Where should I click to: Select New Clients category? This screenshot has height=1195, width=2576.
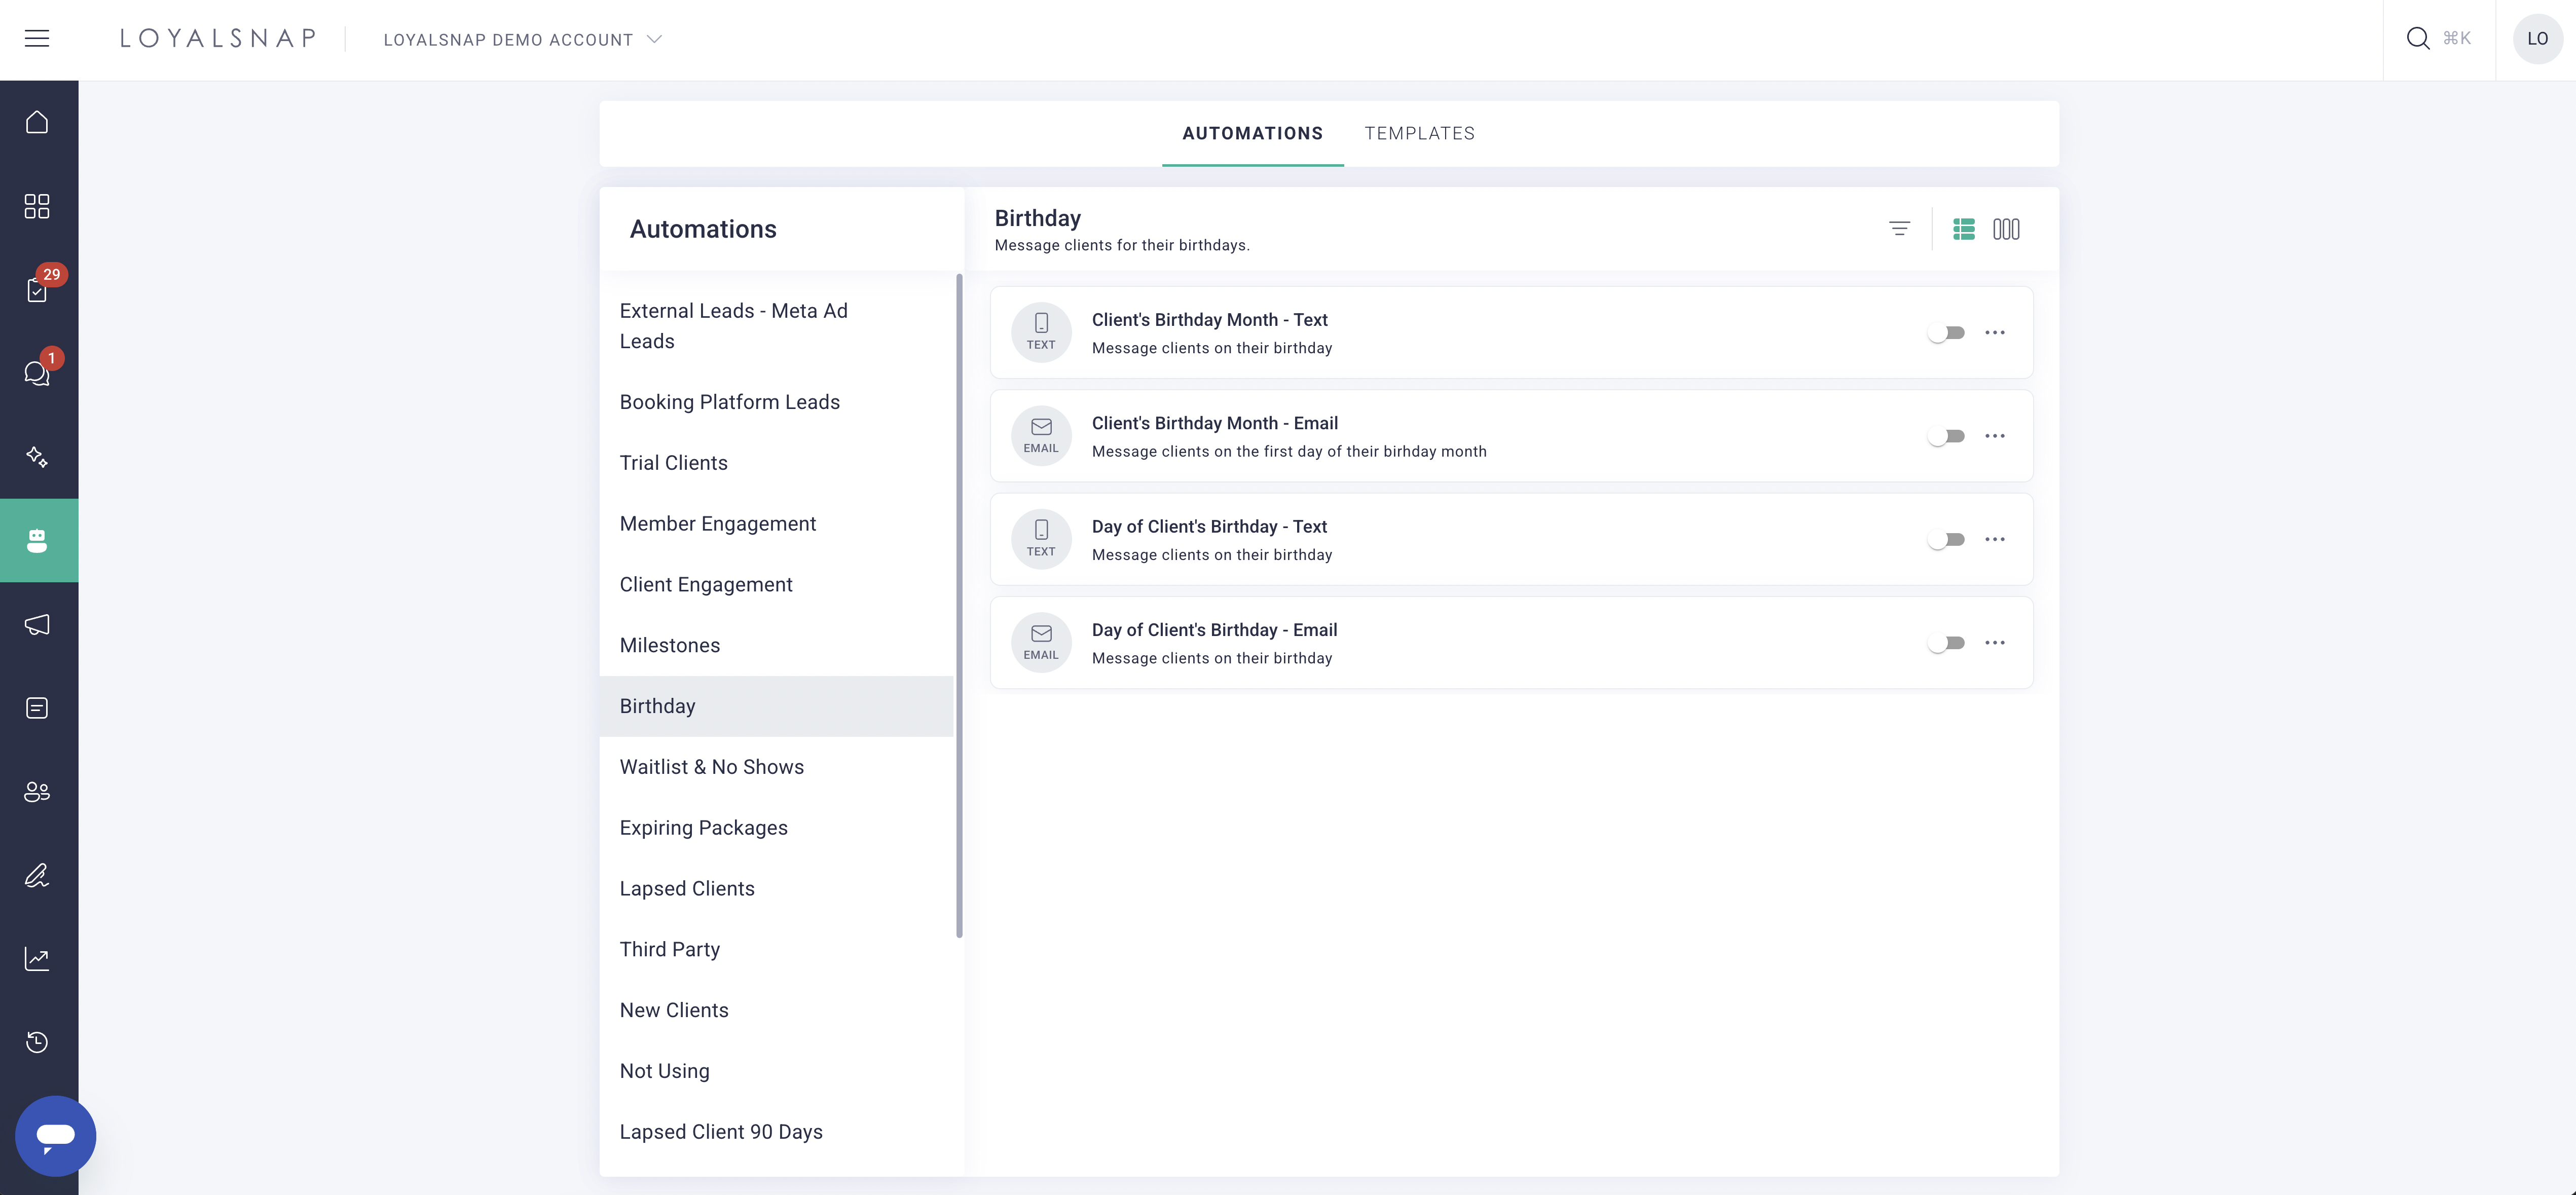click(776, 1011)
